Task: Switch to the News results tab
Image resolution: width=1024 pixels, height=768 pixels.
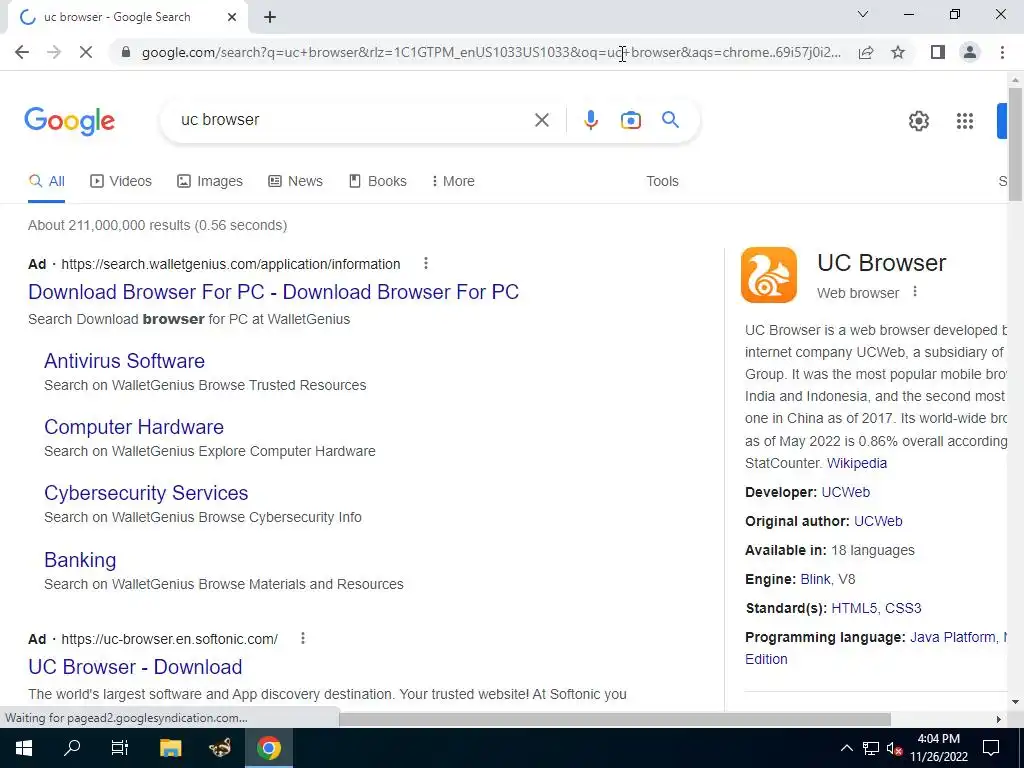Action: pos(295,181)
